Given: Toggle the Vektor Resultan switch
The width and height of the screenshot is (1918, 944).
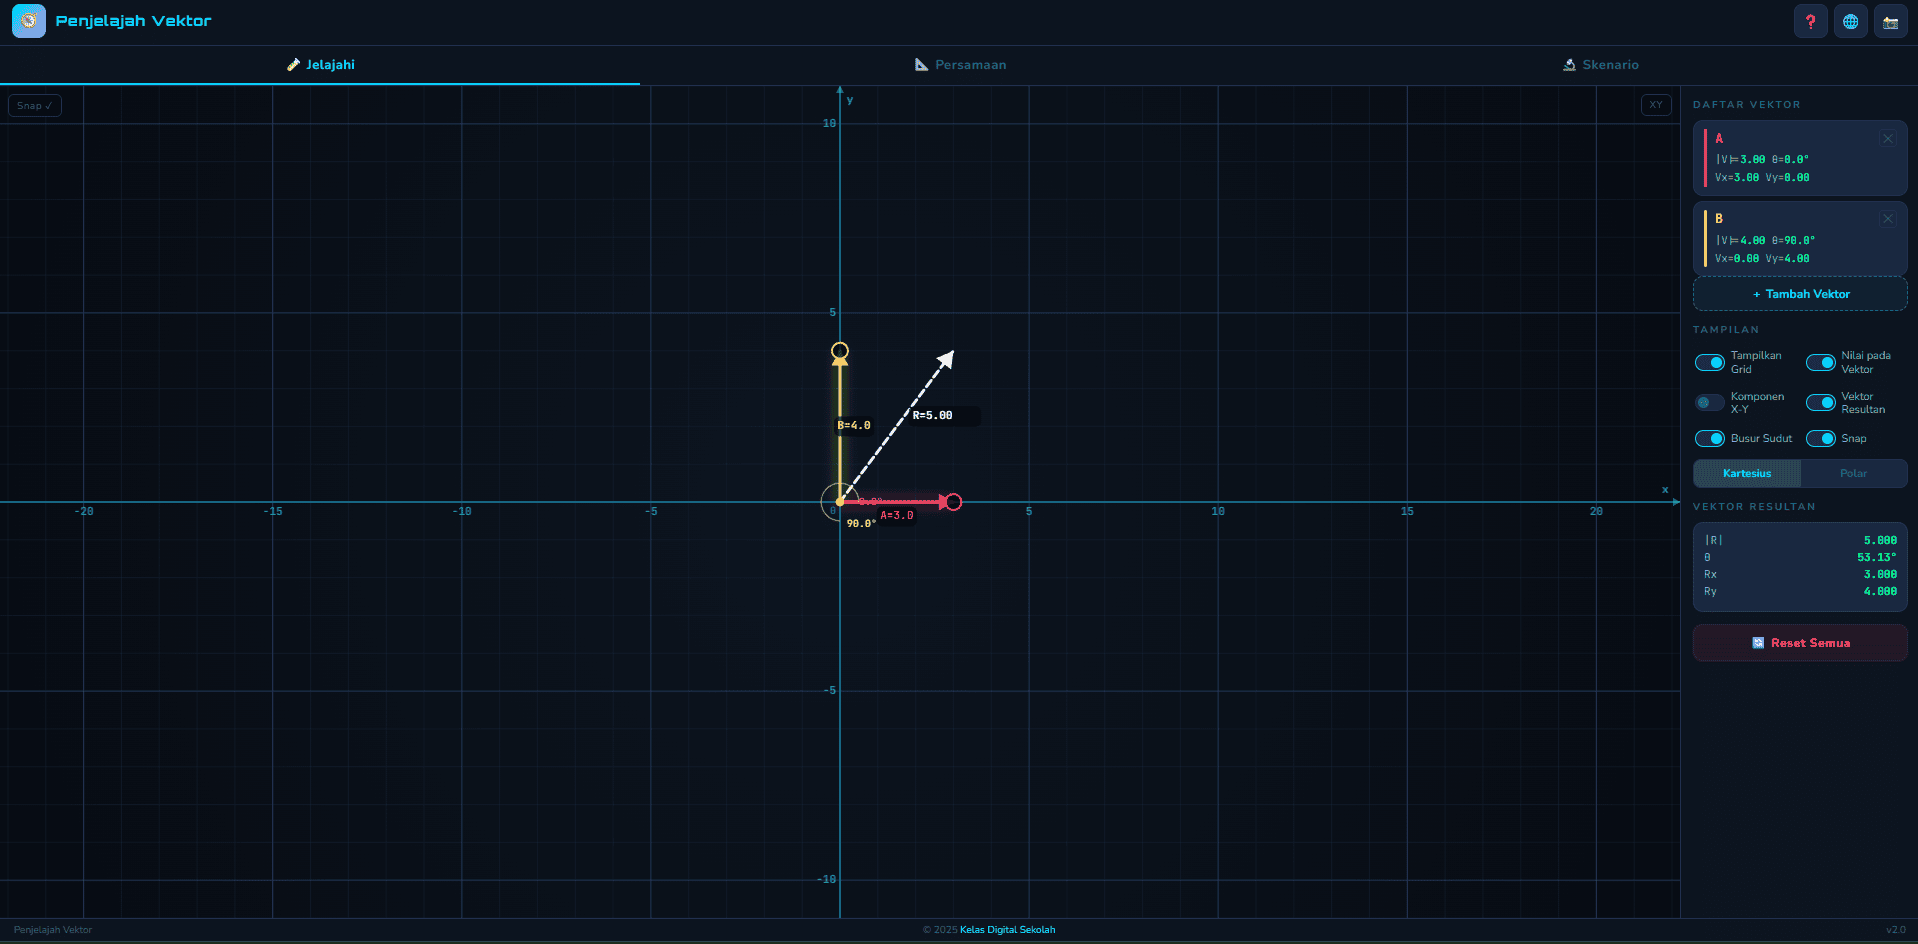Looking at the screenshot, I should tap(1820, 403).
